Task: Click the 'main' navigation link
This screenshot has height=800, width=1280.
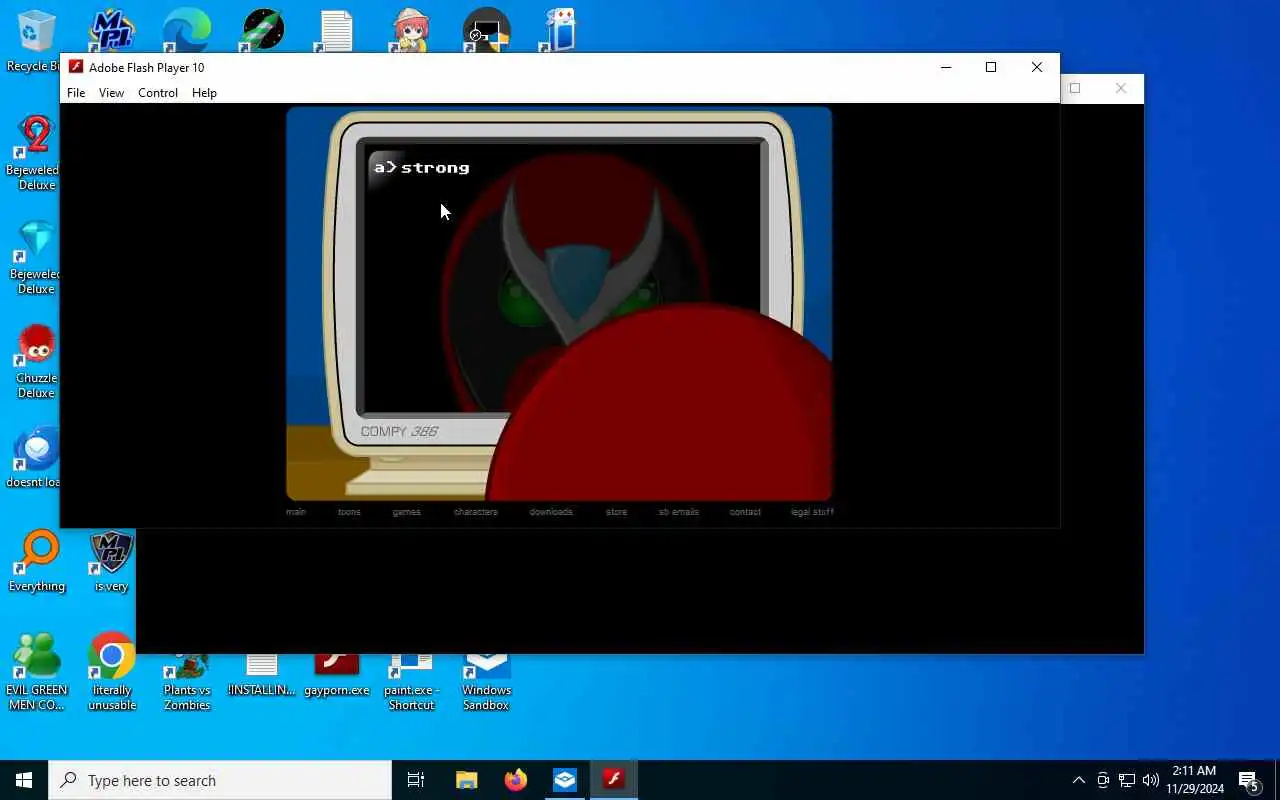Action: coord(296,512)
